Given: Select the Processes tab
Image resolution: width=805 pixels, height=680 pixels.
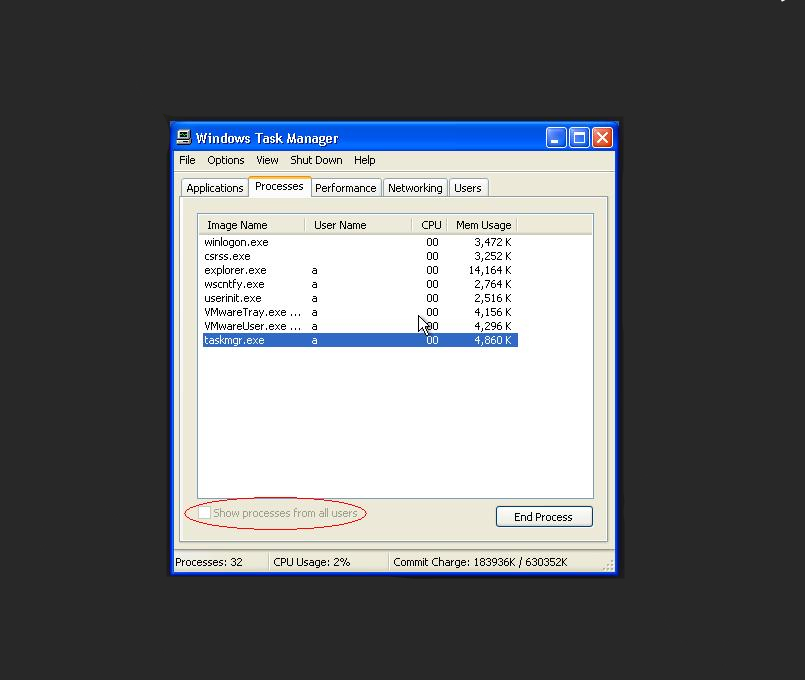Looking at the screenshot, I should point(279,186).
